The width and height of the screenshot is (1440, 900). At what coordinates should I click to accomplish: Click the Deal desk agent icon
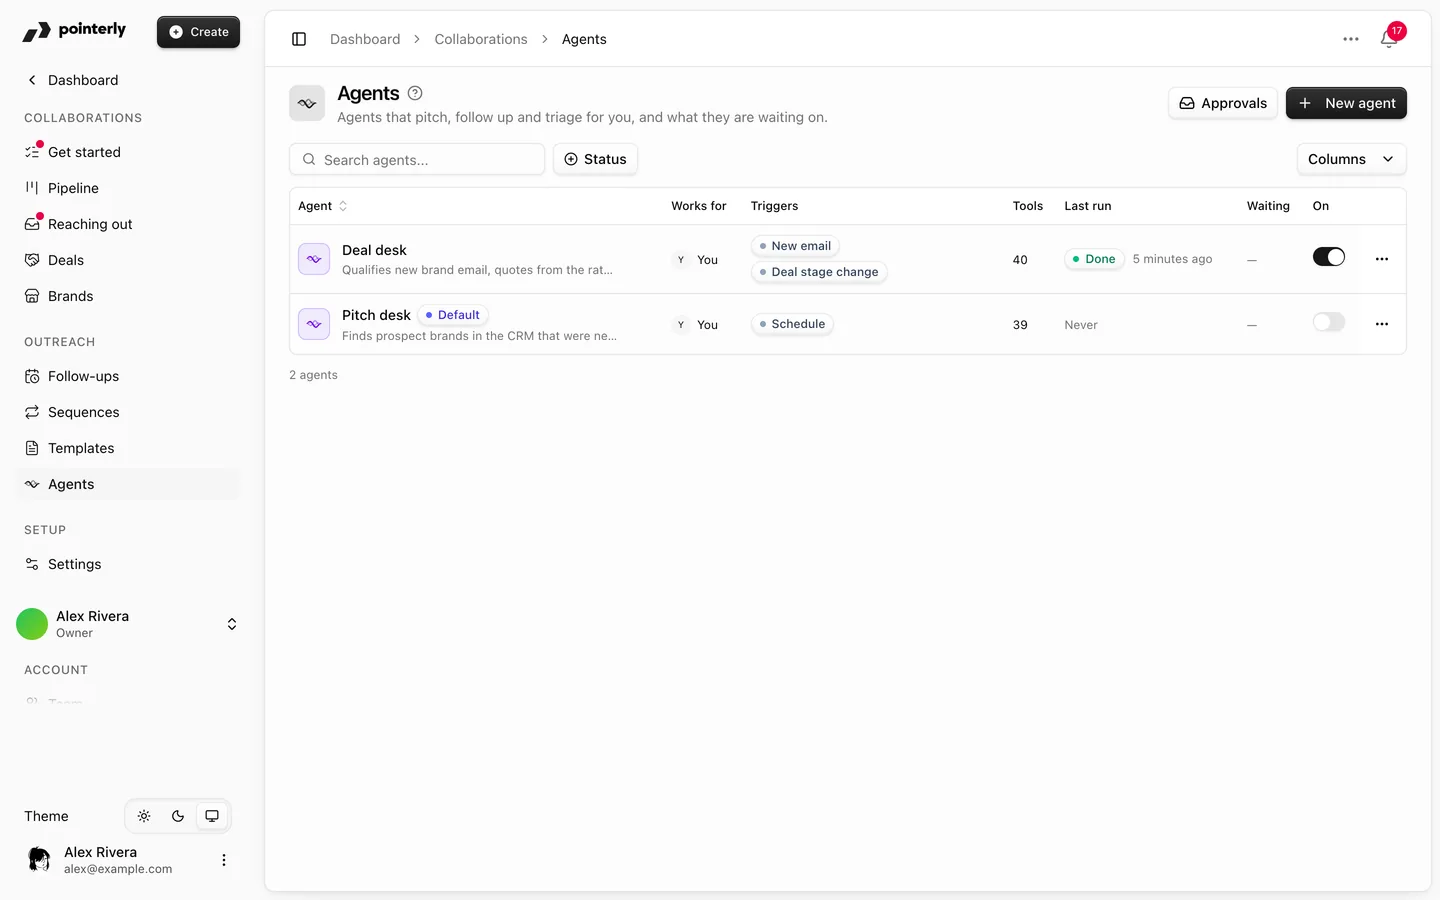[314, 259]
